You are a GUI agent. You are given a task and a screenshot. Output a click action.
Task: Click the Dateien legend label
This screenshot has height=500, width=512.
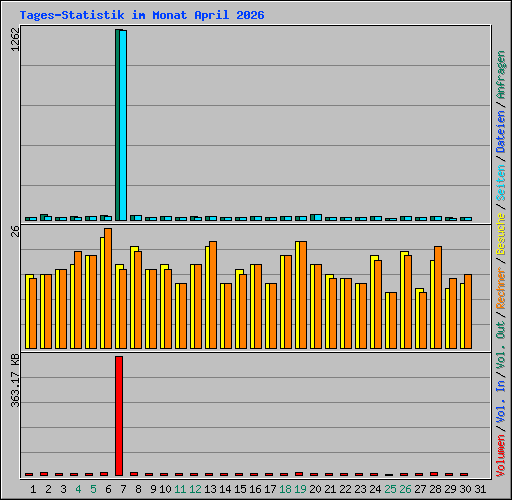(x=501, y=132)
